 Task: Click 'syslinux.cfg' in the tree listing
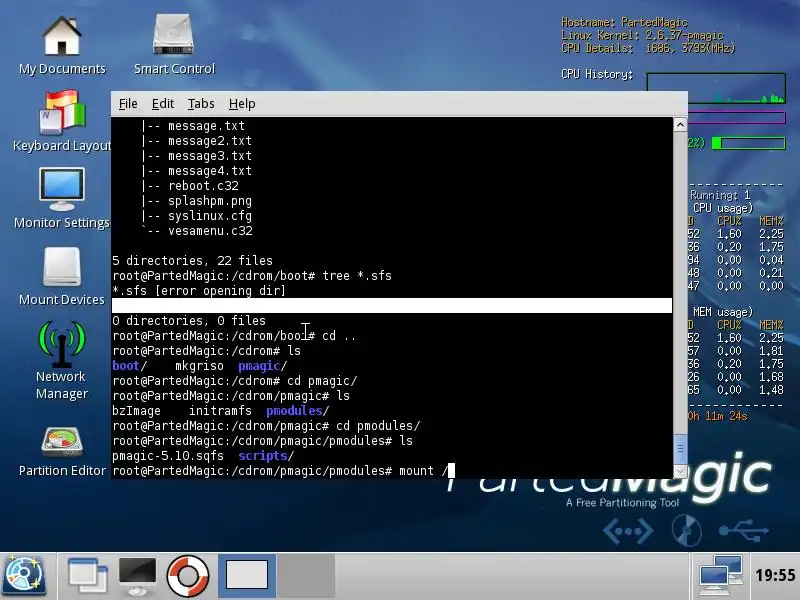coord(210,216)
